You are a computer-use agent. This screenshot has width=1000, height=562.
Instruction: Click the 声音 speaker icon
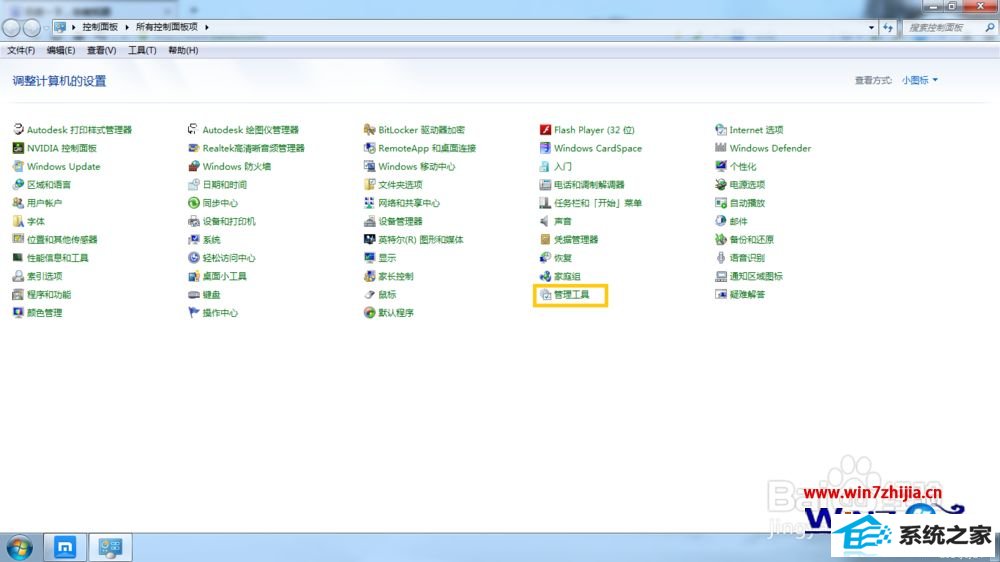tap(545, 221)
